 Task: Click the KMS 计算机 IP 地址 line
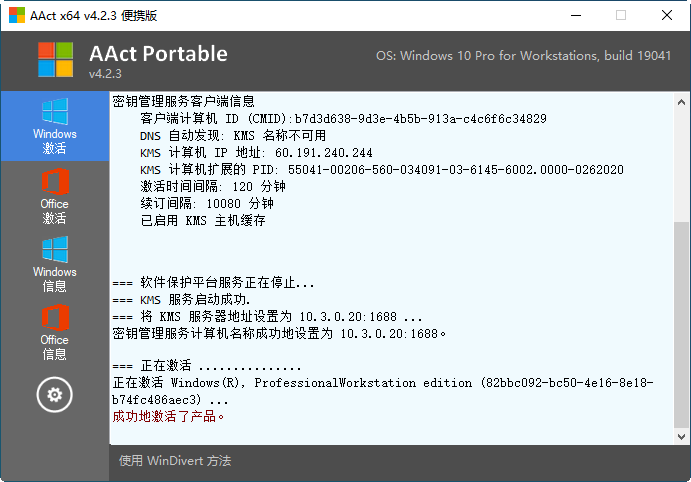pos(256,153)
